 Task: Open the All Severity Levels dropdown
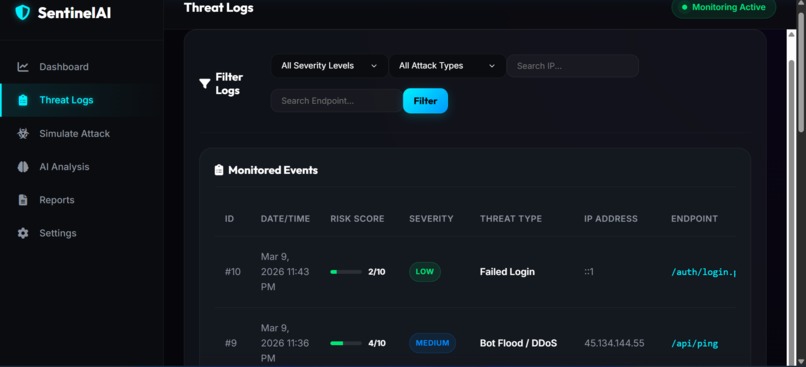329,66
